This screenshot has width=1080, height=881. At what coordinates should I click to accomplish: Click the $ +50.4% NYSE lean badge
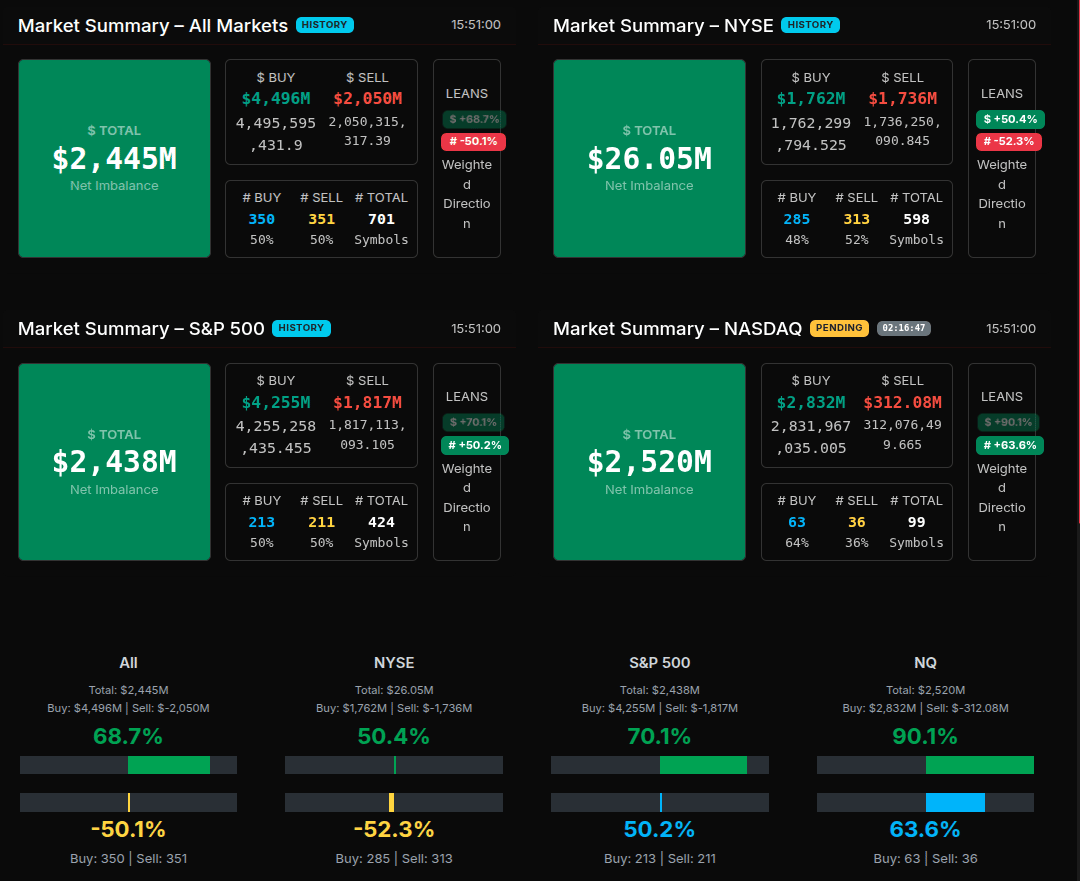1010,119
